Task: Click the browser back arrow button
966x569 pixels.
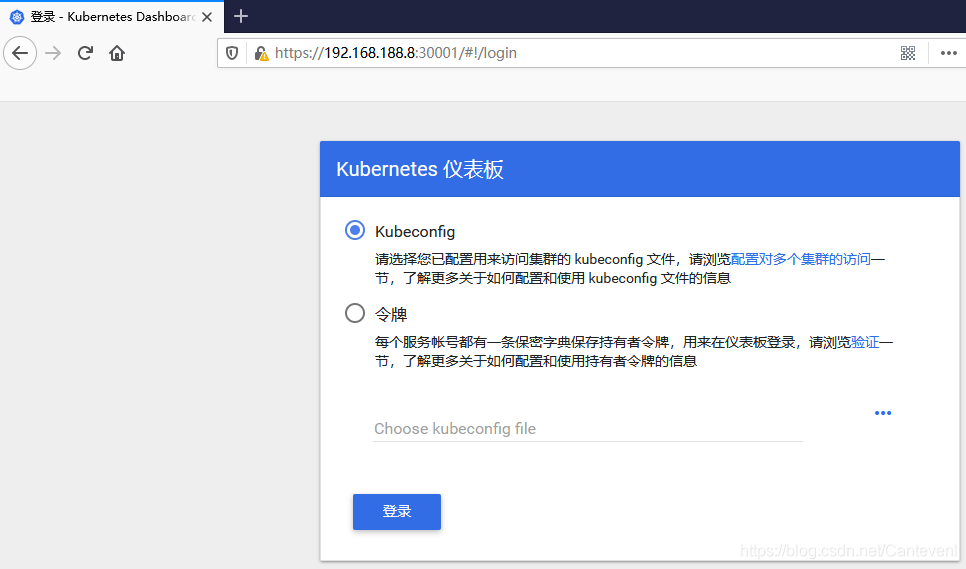Action: (20, 53)
